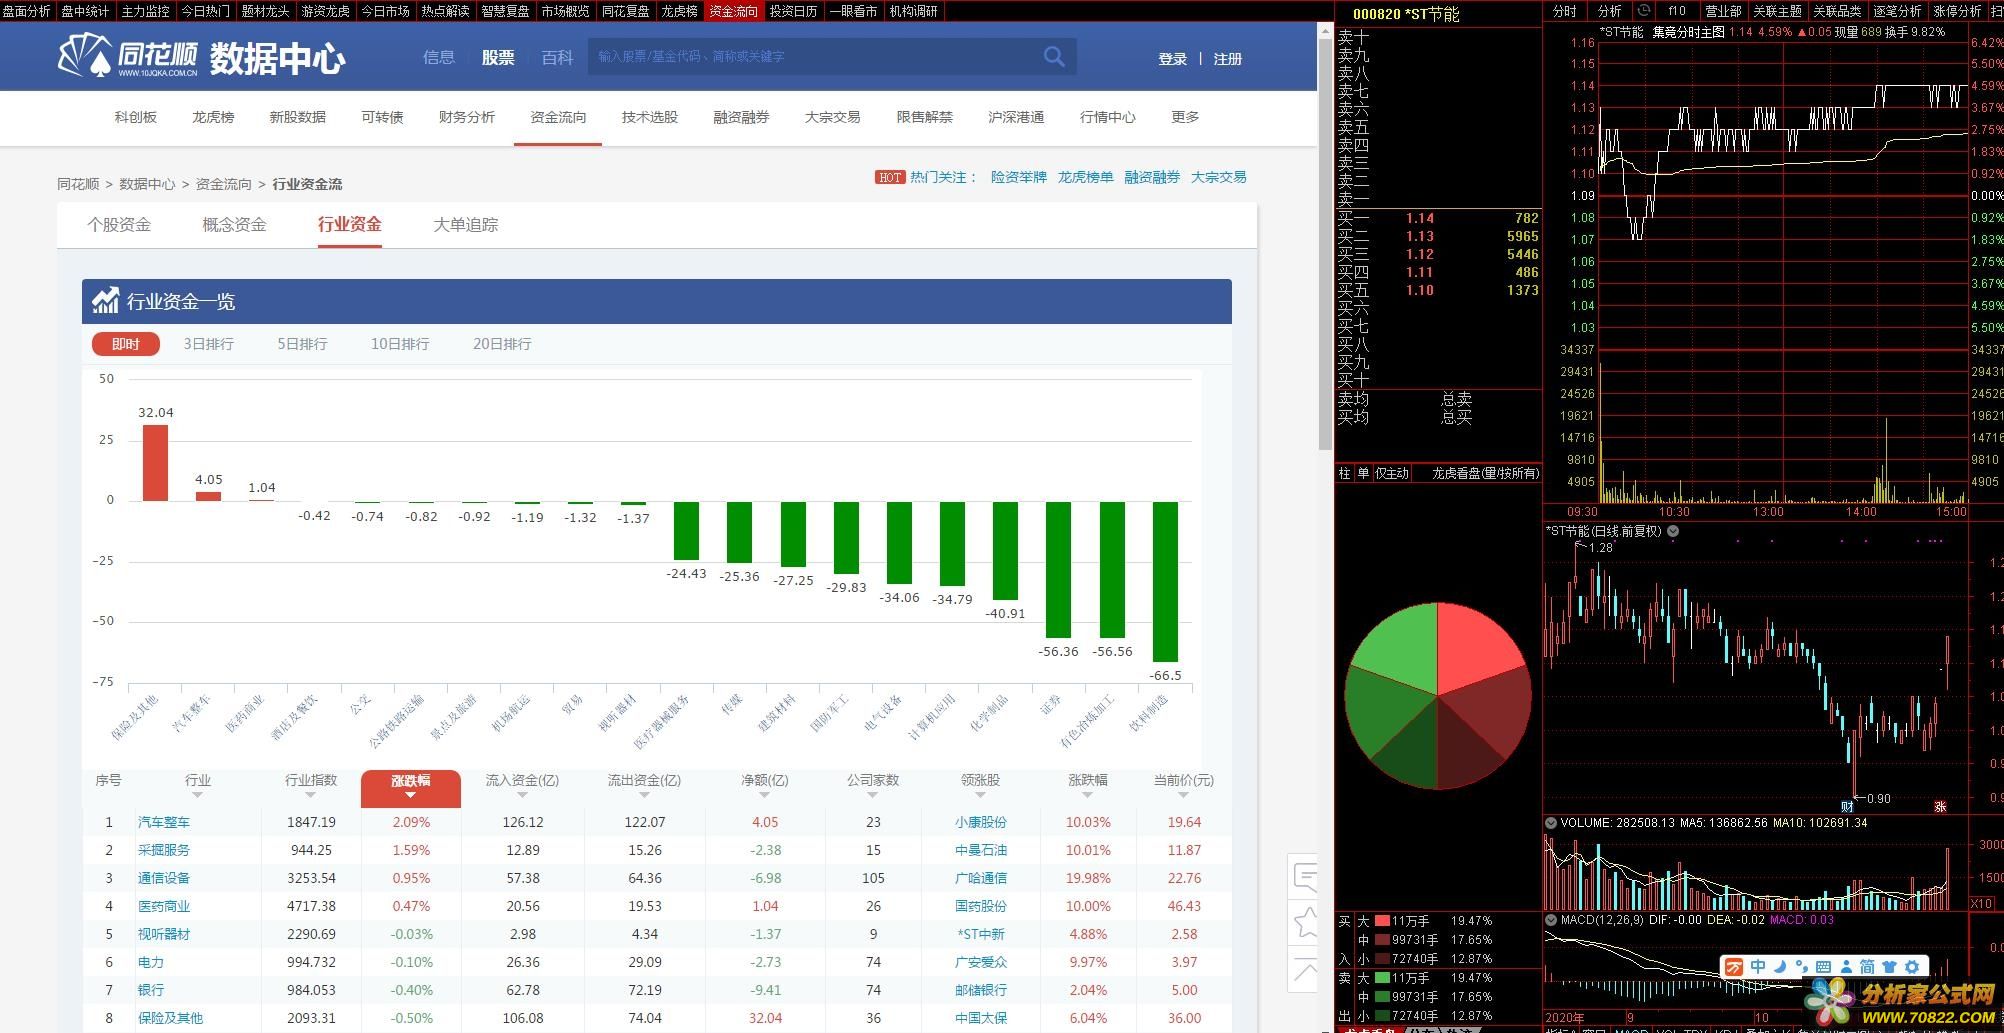This screenshot has height=1033, width=2004.
Task: Open the soft keyboard icon in IME bar
Action: click(1823, 967)
